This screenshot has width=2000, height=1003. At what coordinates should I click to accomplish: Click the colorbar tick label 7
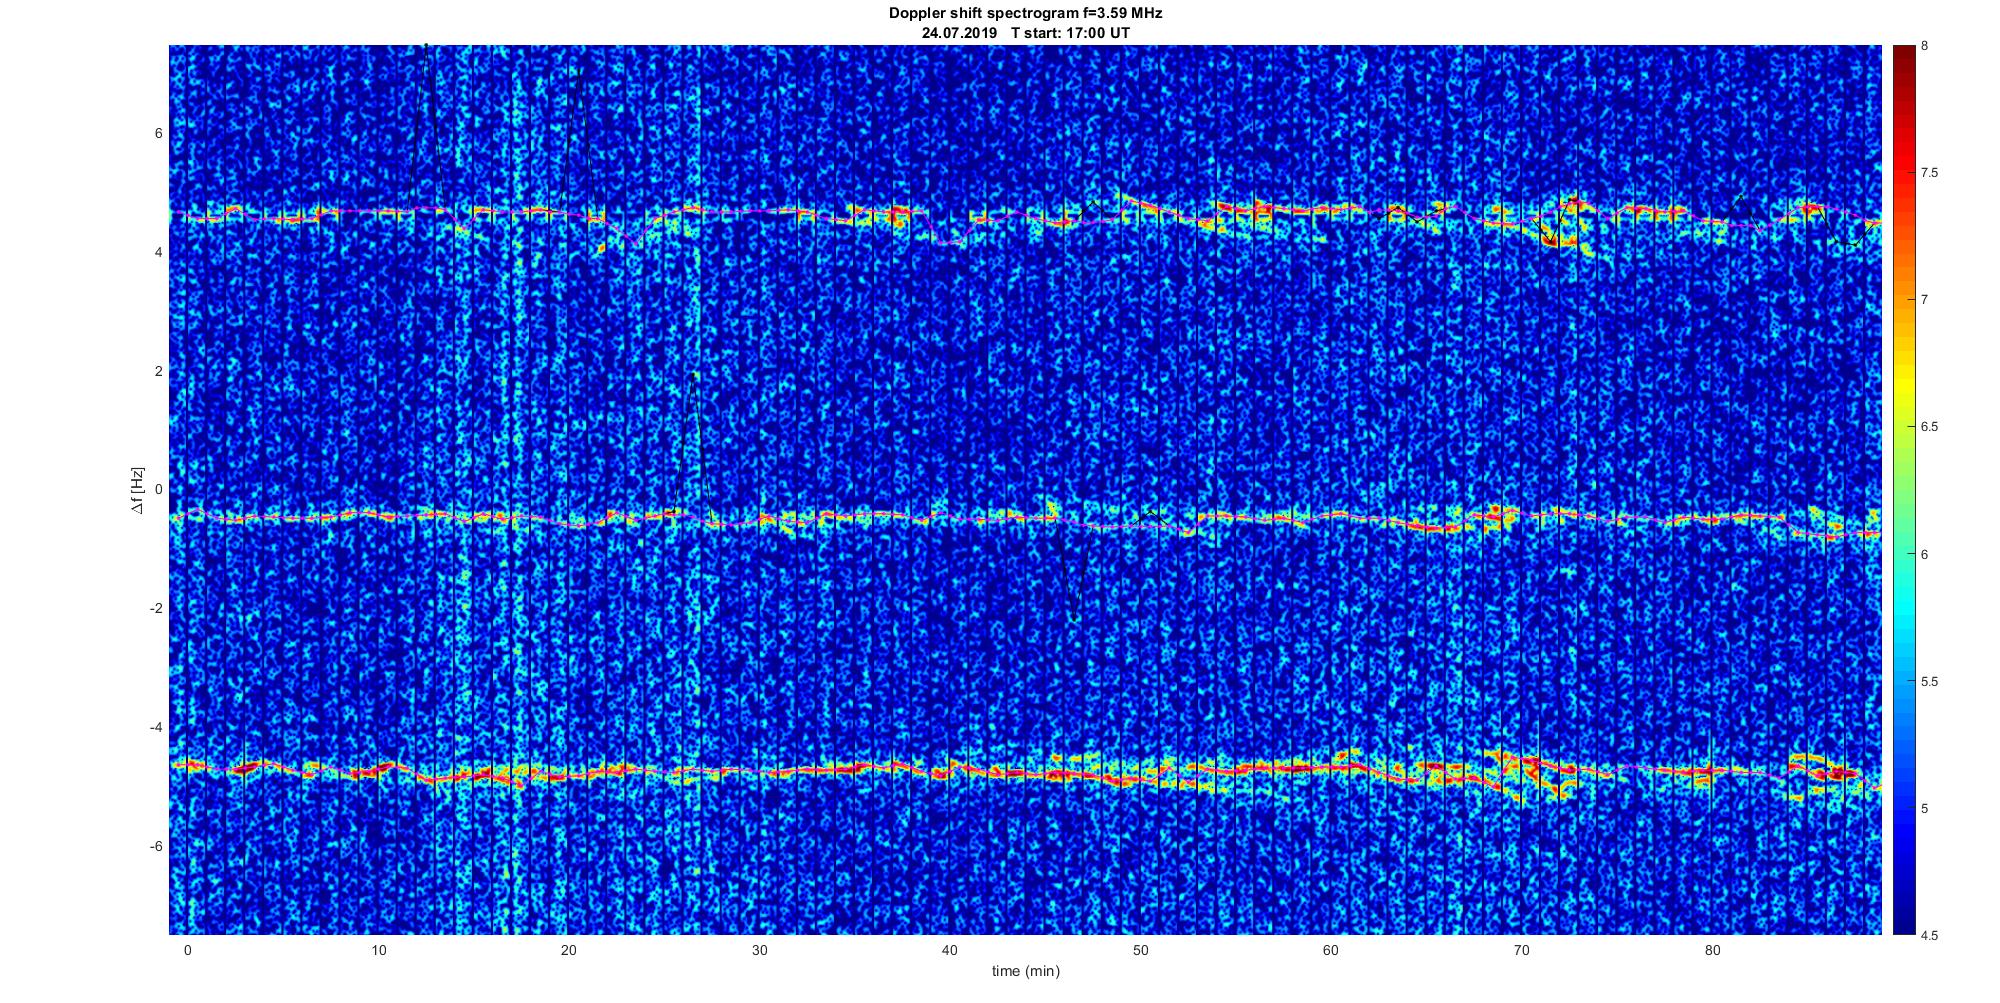point(1924,300)
